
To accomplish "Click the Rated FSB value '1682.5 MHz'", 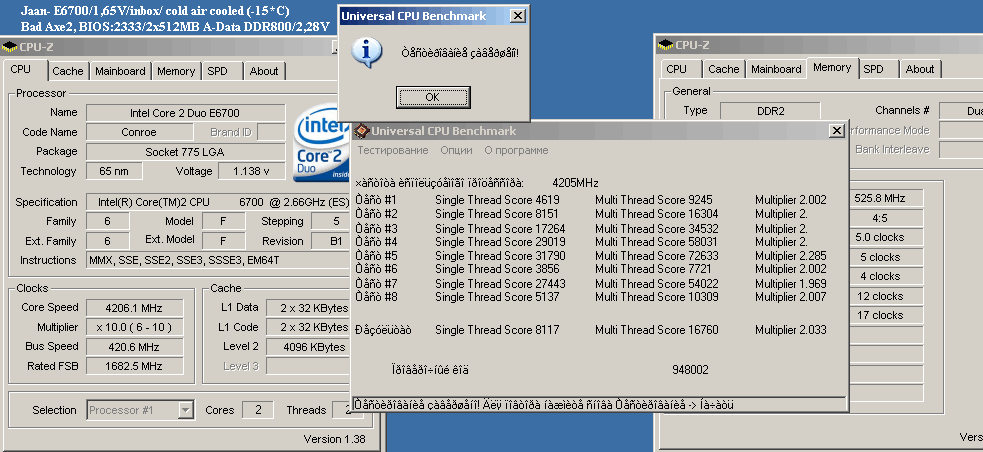I will (x=135, y=366).
